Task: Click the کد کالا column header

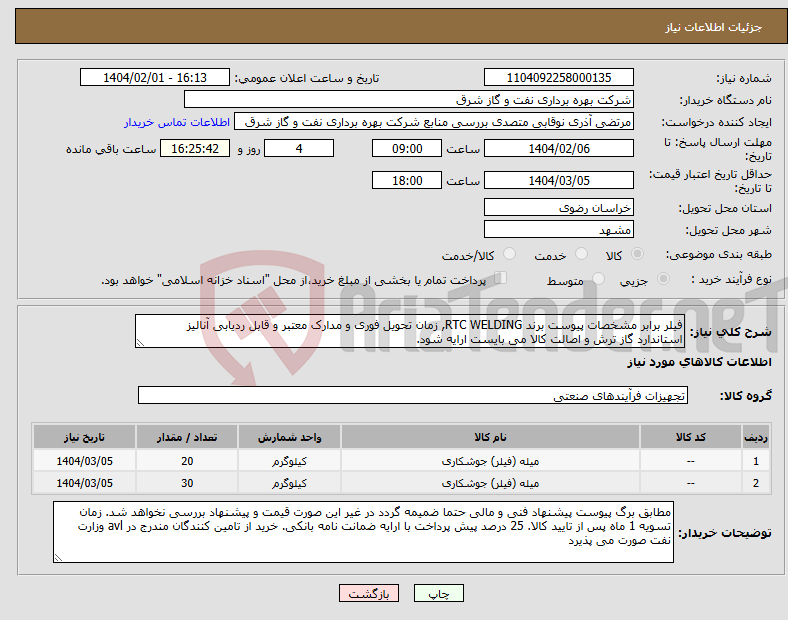Action: click(691, 437)
